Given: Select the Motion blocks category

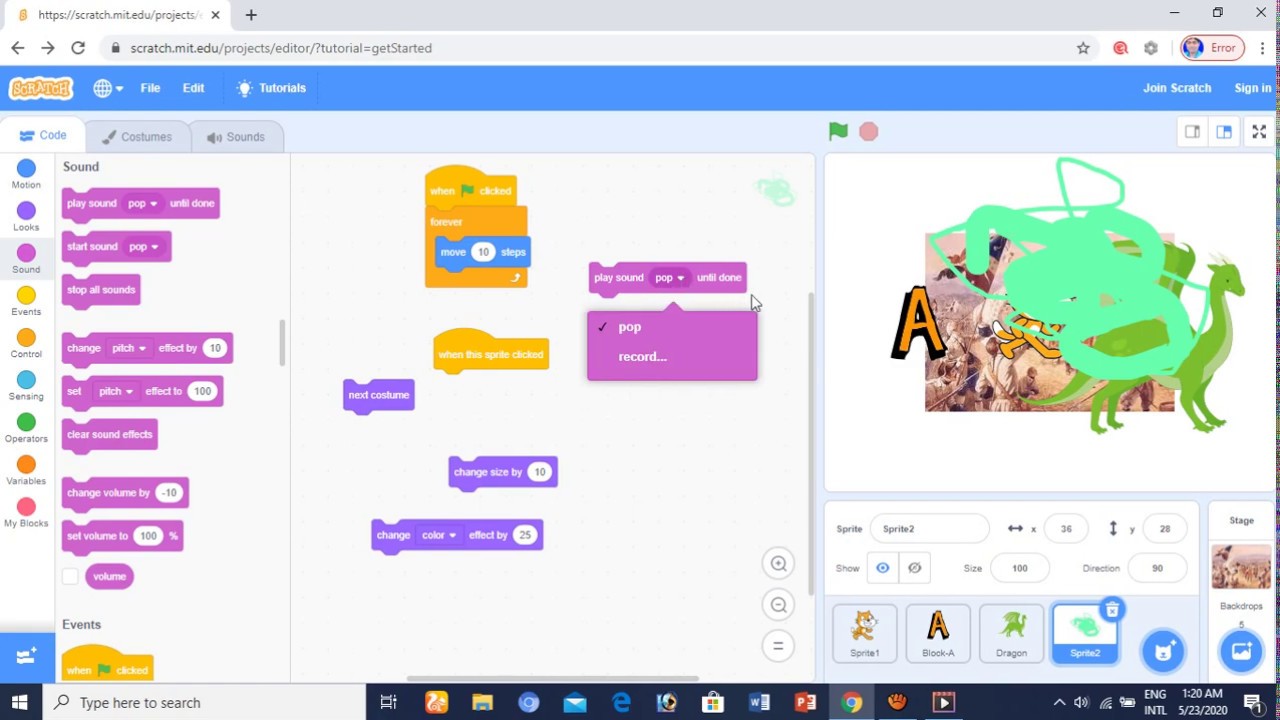Looking at the screenshot, I should (x=26, y=174).
